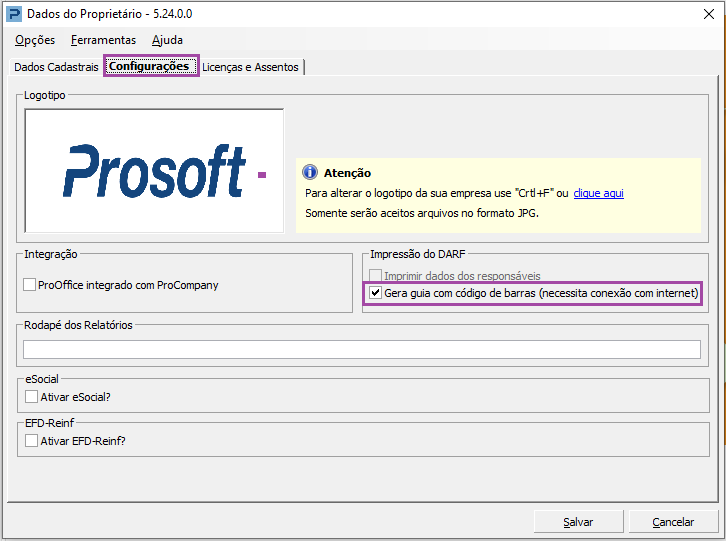
Task: Switch to the Dados Cadastrais tab
Action: click(56, 67)
